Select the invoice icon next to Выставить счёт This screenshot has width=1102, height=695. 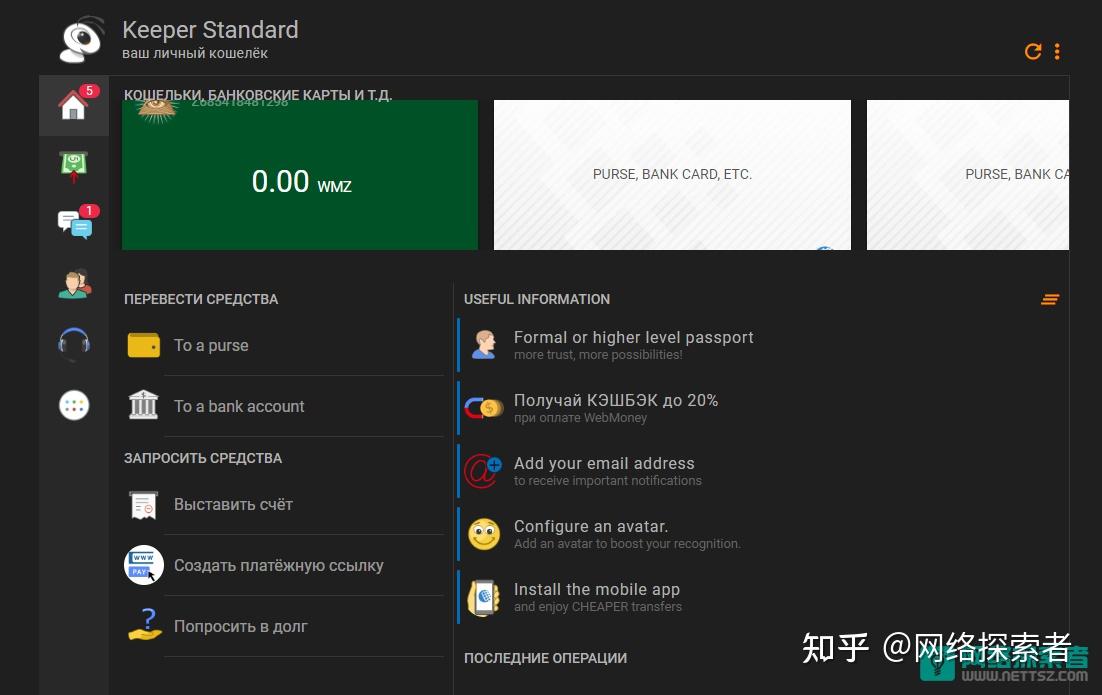(x=143, y=504)
